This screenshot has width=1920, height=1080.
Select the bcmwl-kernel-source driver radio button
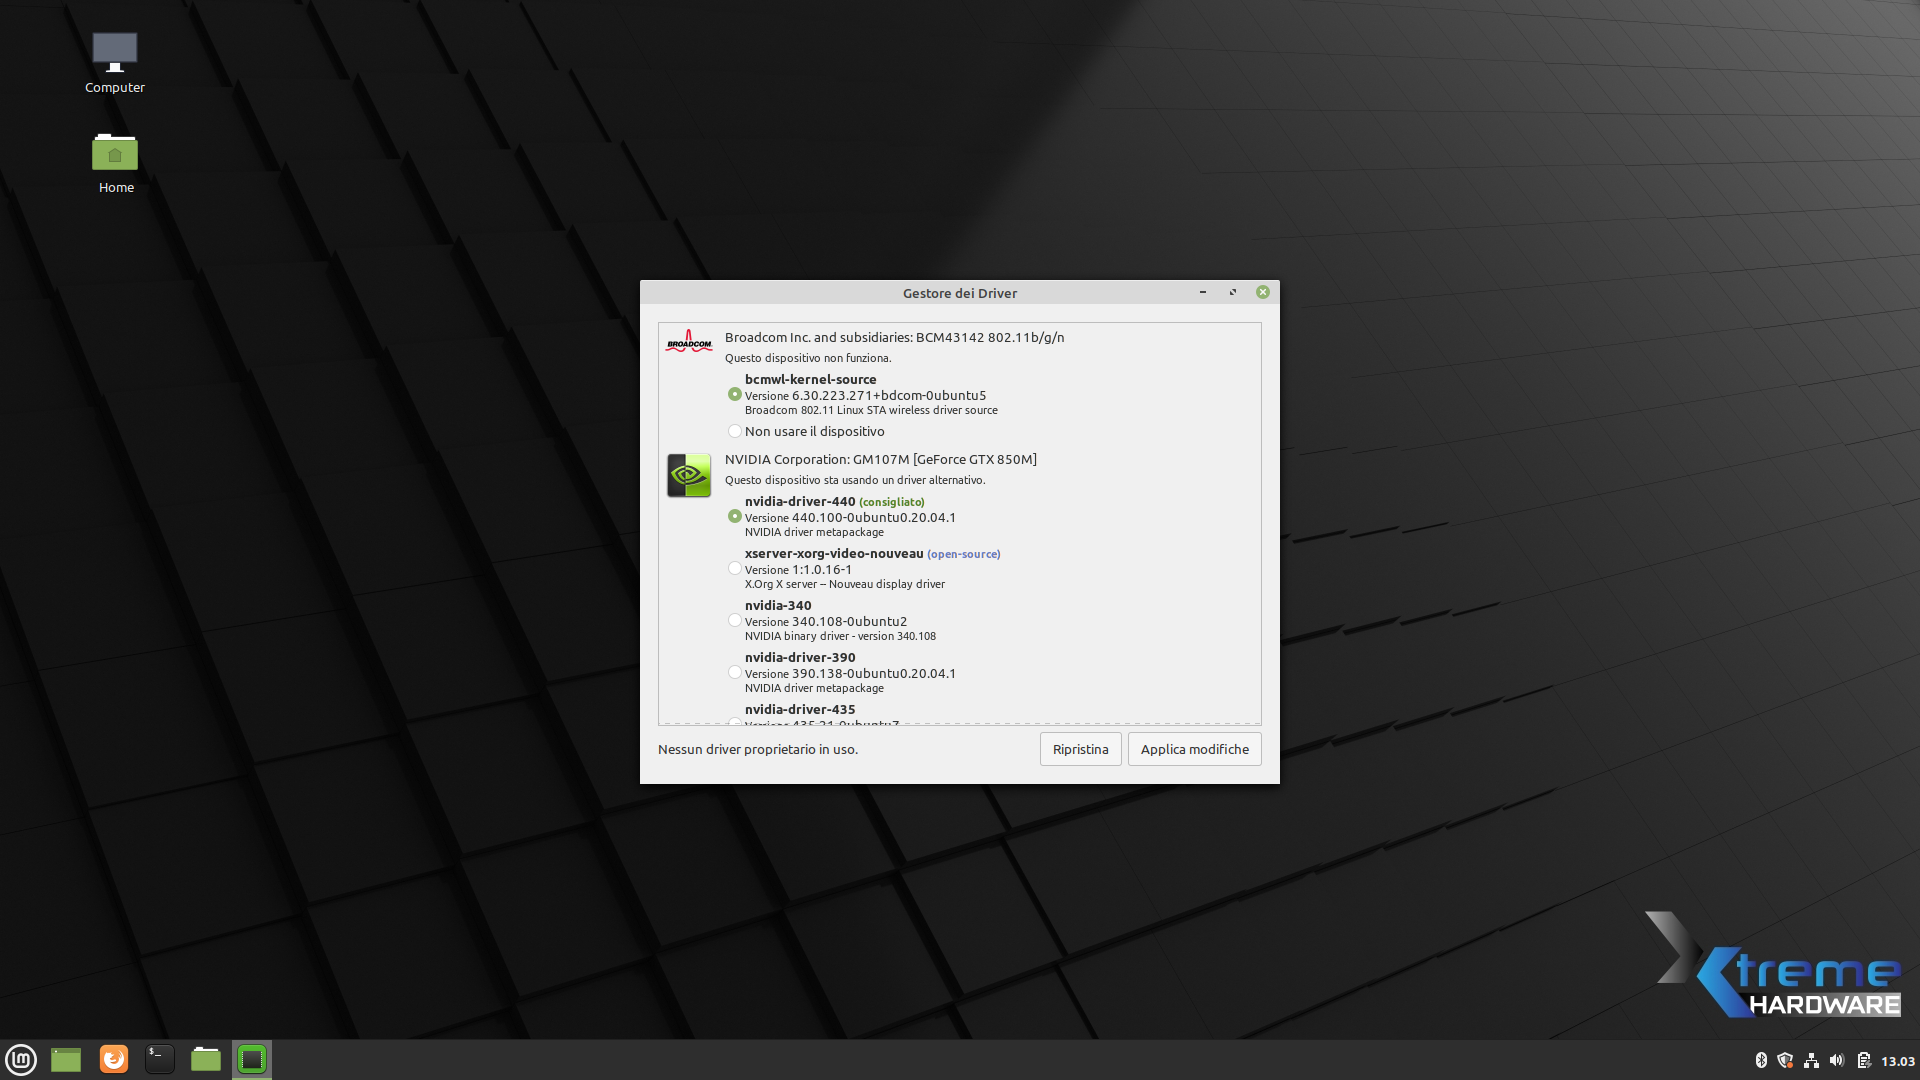[735, 395]
